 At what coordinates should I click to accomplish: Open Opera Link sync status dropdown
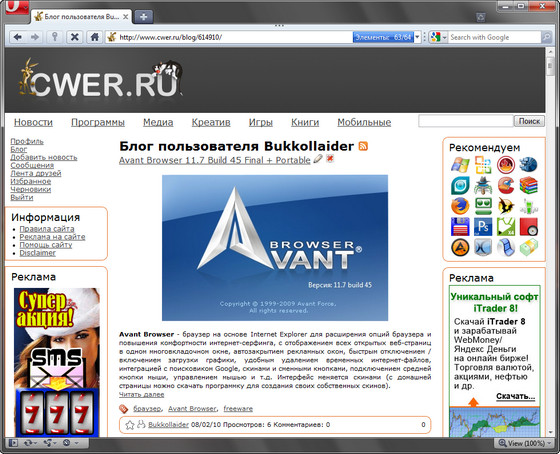[31, 443]
